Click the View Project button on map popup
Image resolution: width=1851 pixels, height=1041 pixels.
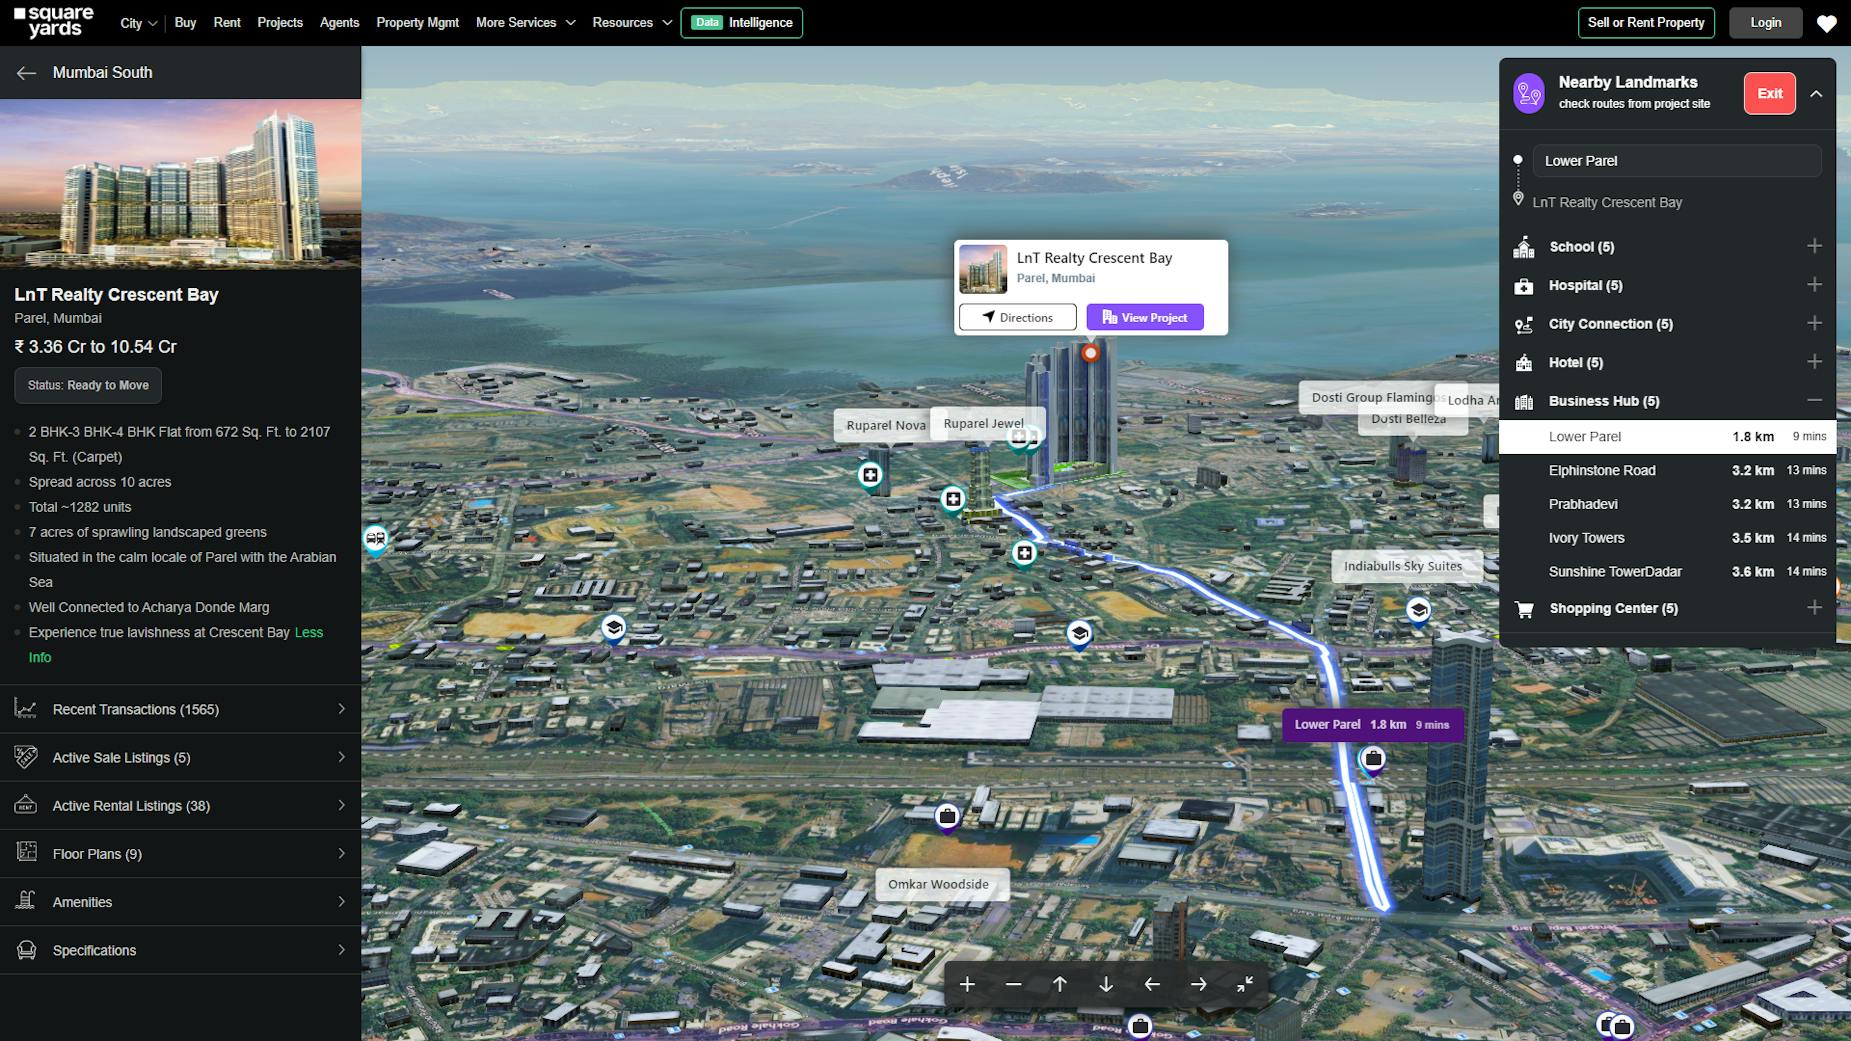point(1145,317)
